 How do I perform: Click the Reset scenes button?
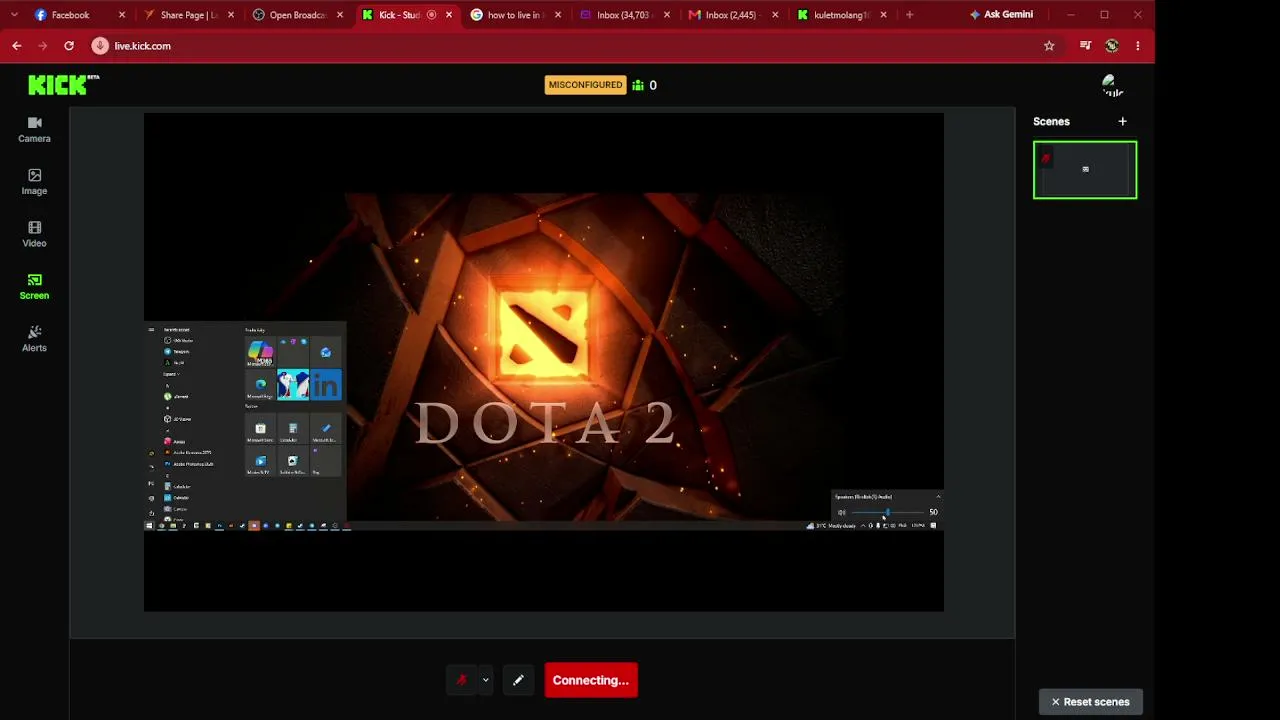tap(1091, 702)
